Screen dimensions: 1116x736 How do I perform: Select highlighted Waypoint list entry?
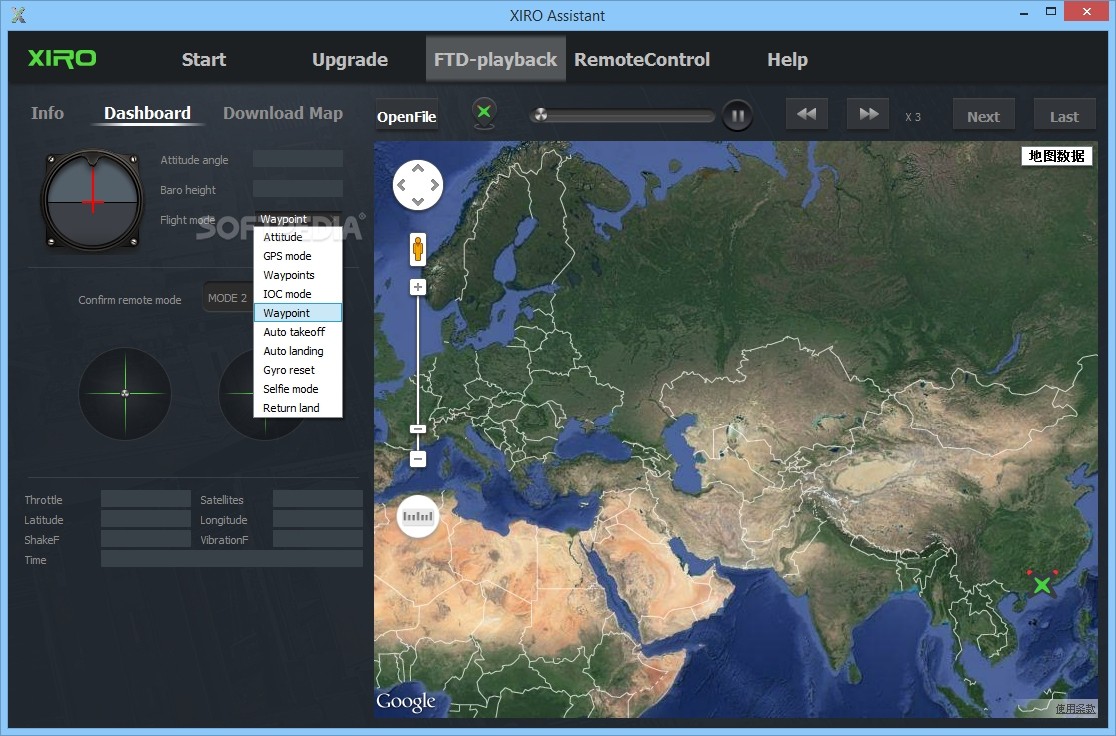click(298, 313)
